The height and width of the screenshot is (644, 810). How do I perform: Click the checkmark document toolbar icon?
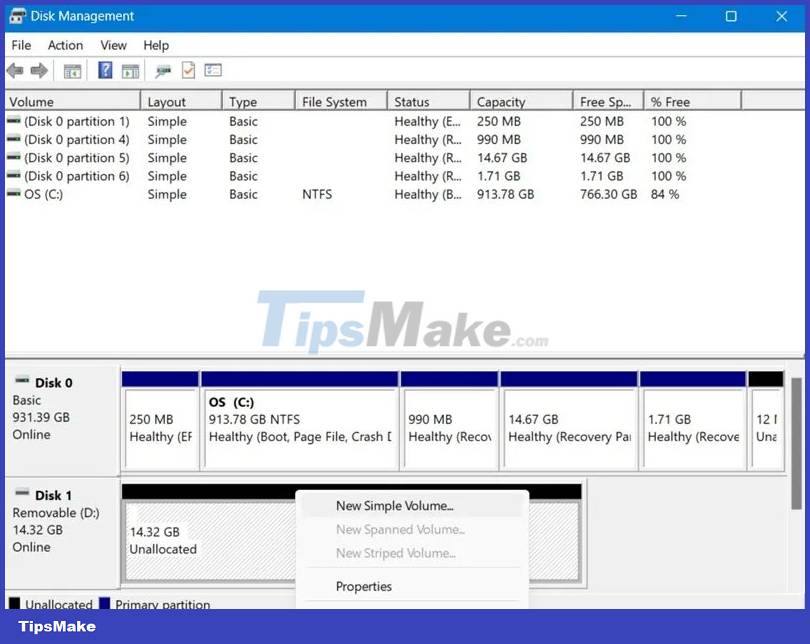(187, 70)
